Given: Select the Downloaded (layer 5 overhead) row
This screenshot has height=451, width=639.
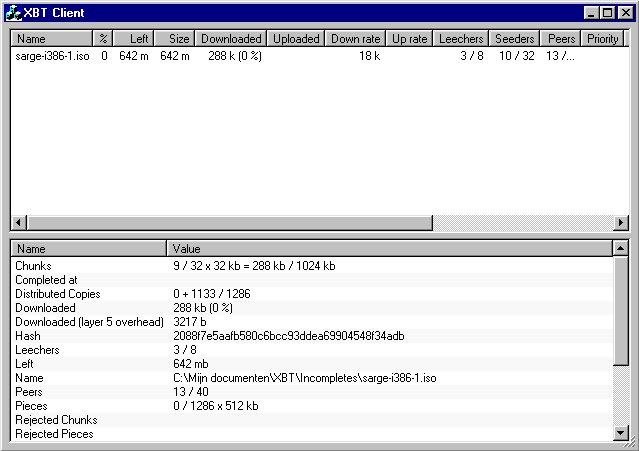Looking at the screenshot, I should pyautogui.click(x=312, y=322).
